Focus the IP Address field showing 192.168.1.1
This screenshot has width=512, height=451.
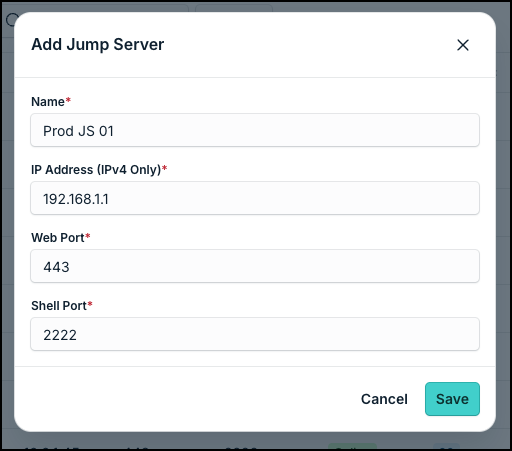coord(255,198)
